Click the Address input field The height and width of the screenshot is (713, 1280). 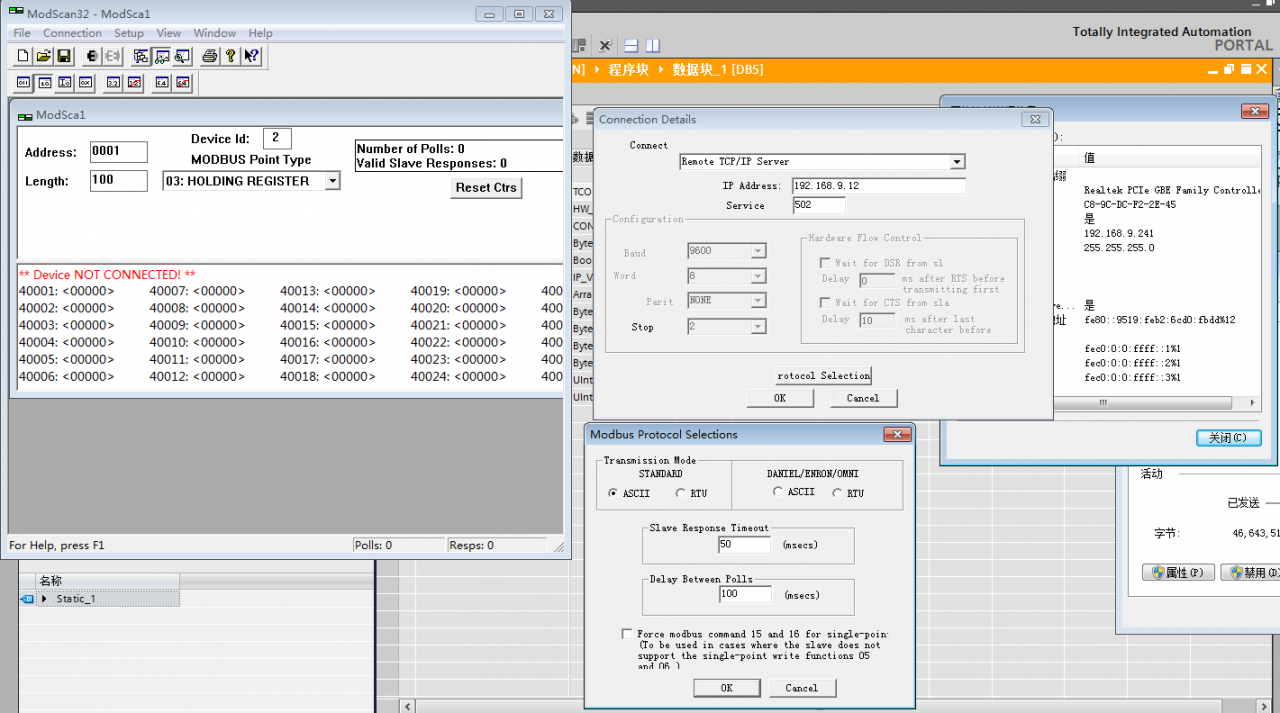click(x=119, y=152)
